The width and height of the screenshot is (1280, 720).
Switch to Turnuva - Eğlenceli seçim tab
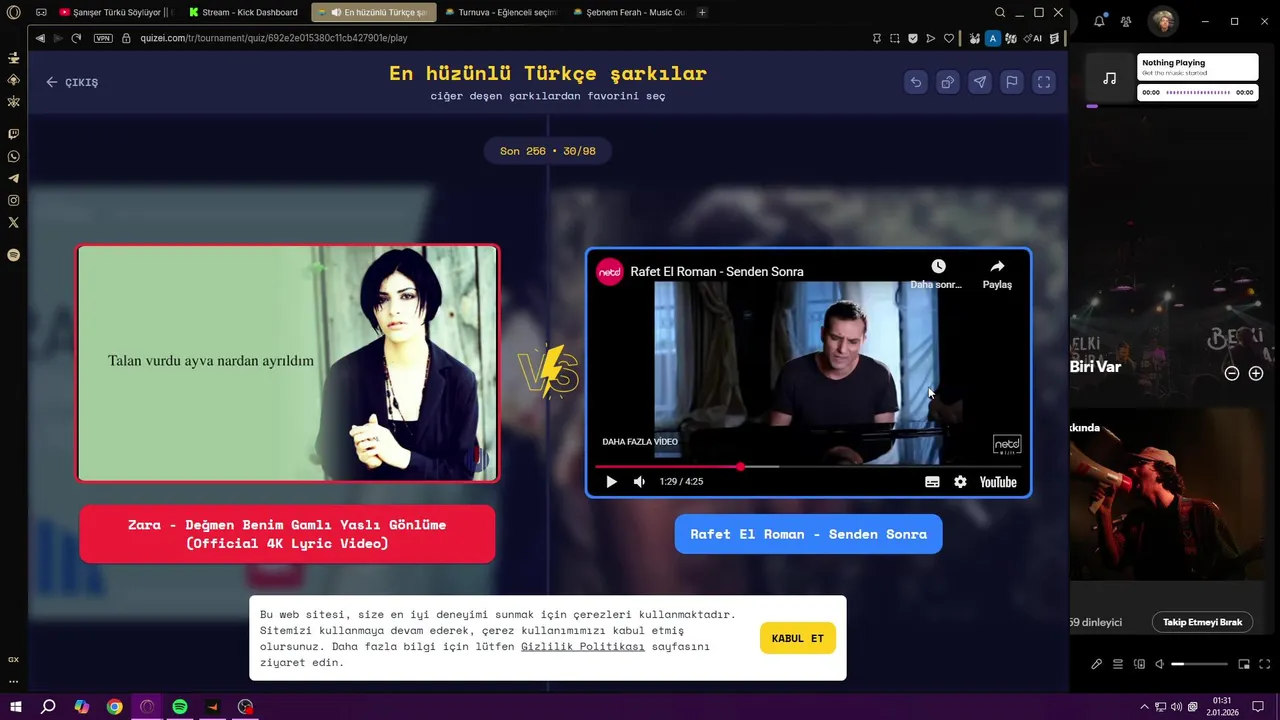(501, 12)
